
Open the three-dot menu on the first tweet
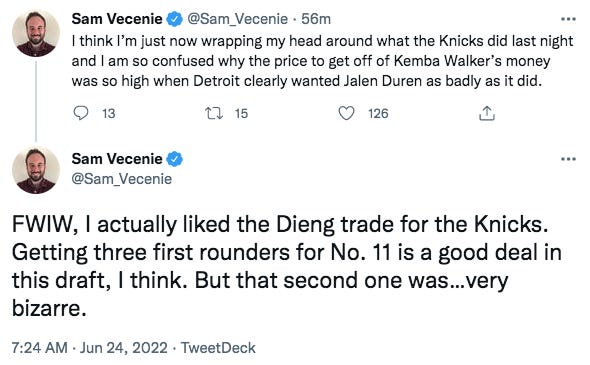click(x=568, y=19)
